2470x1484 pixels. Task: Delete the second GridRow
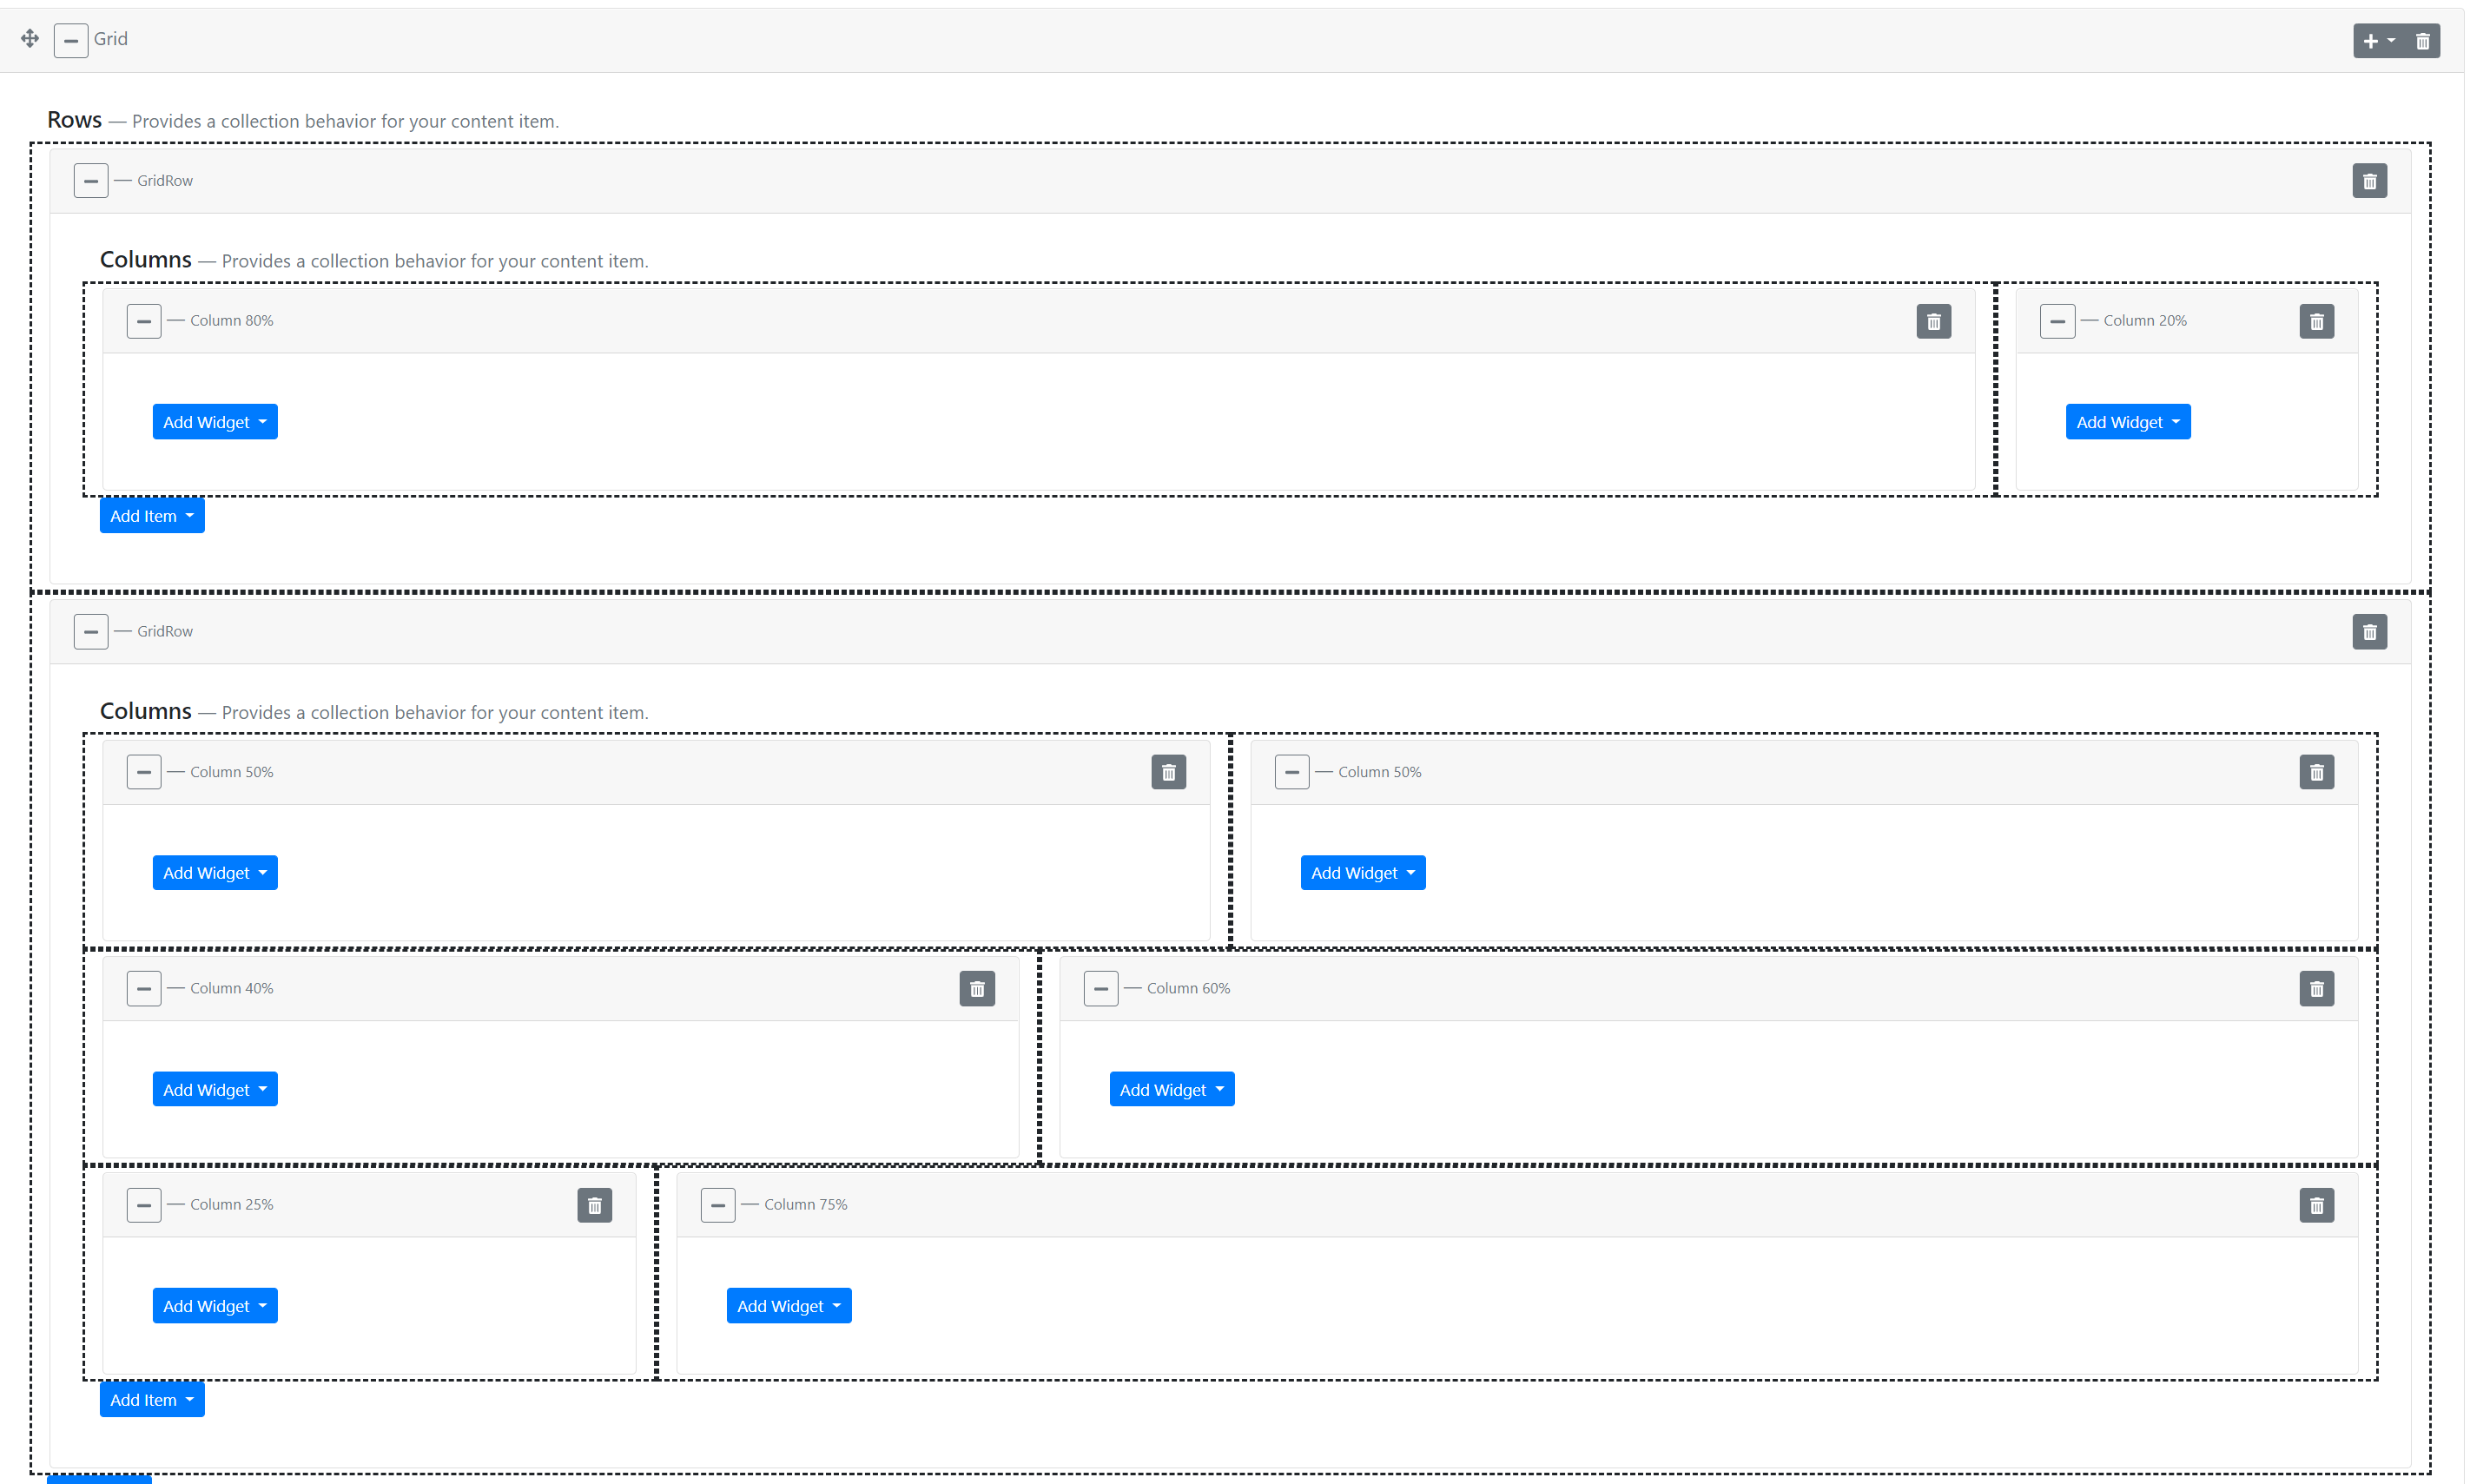point(2370,632)
